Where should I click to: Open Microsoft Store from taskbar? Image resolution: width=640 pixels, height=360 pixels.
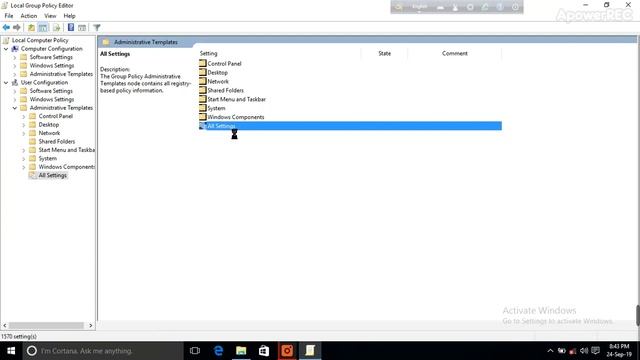(x=264, y=351)
